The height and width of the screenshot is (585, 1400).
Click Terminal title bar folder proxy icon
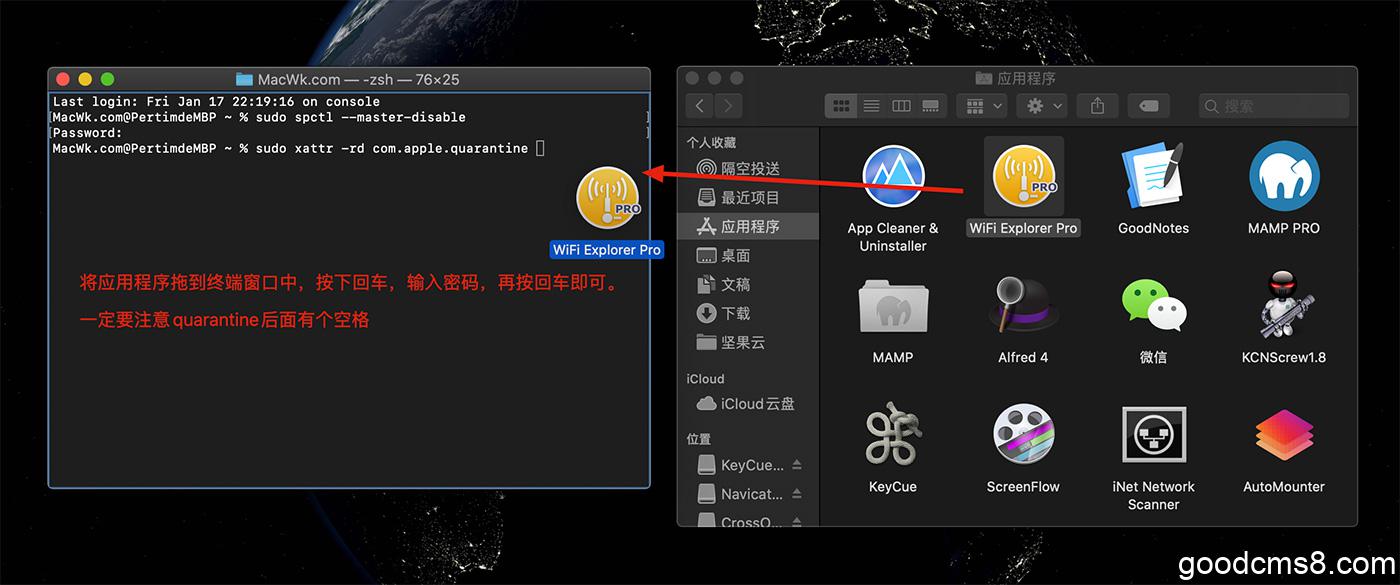tap(244, 79)
